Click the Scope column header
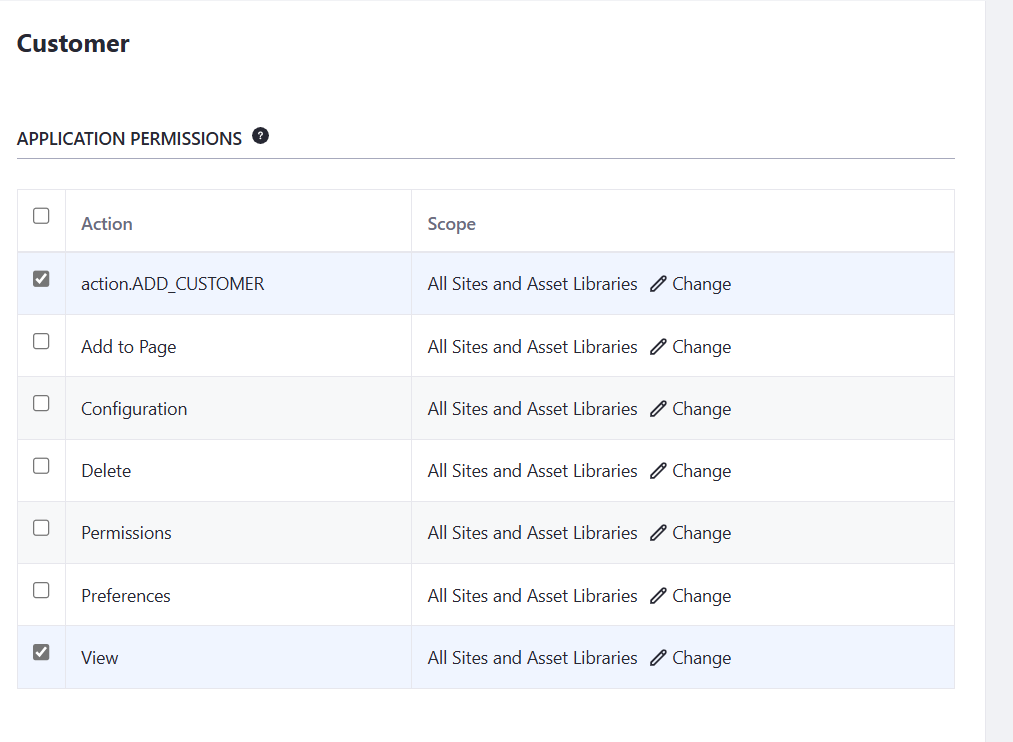The width and height of the screenshot is (1013, 742). [451, 224]
